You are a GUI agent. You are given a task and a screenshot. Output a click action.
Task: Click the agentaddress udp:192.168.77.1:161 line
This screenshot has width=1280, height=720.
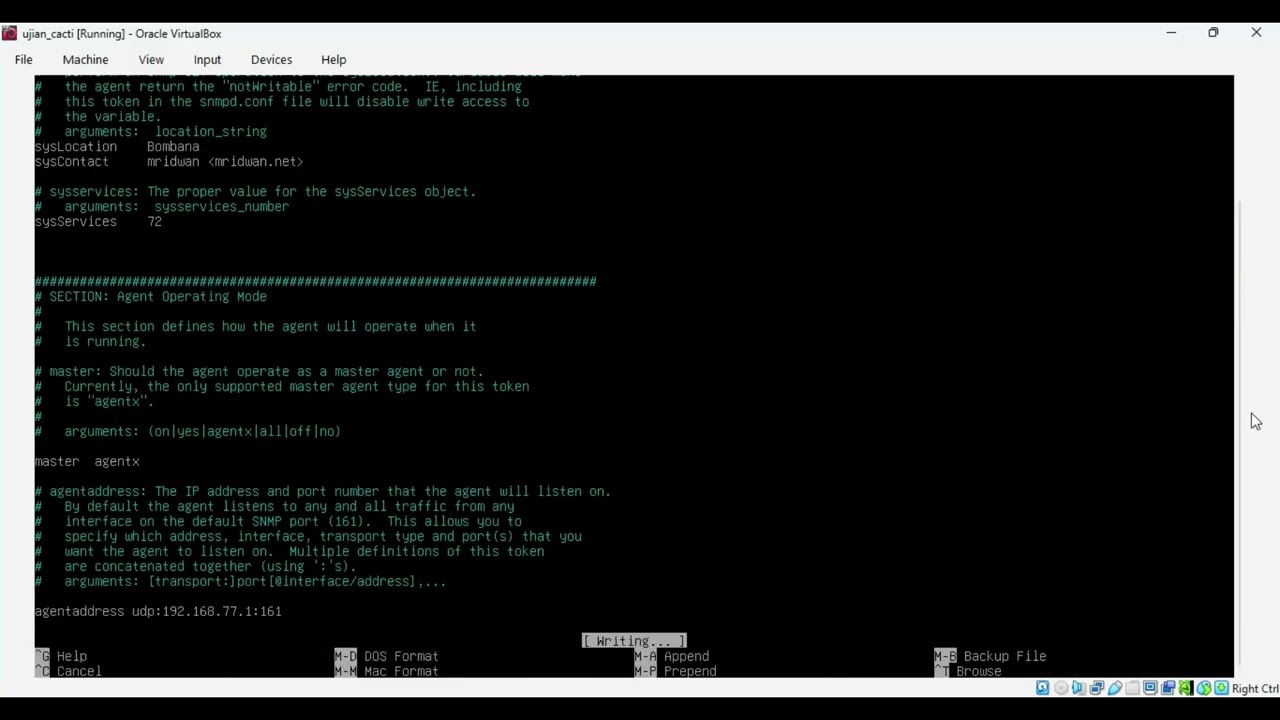158,611
